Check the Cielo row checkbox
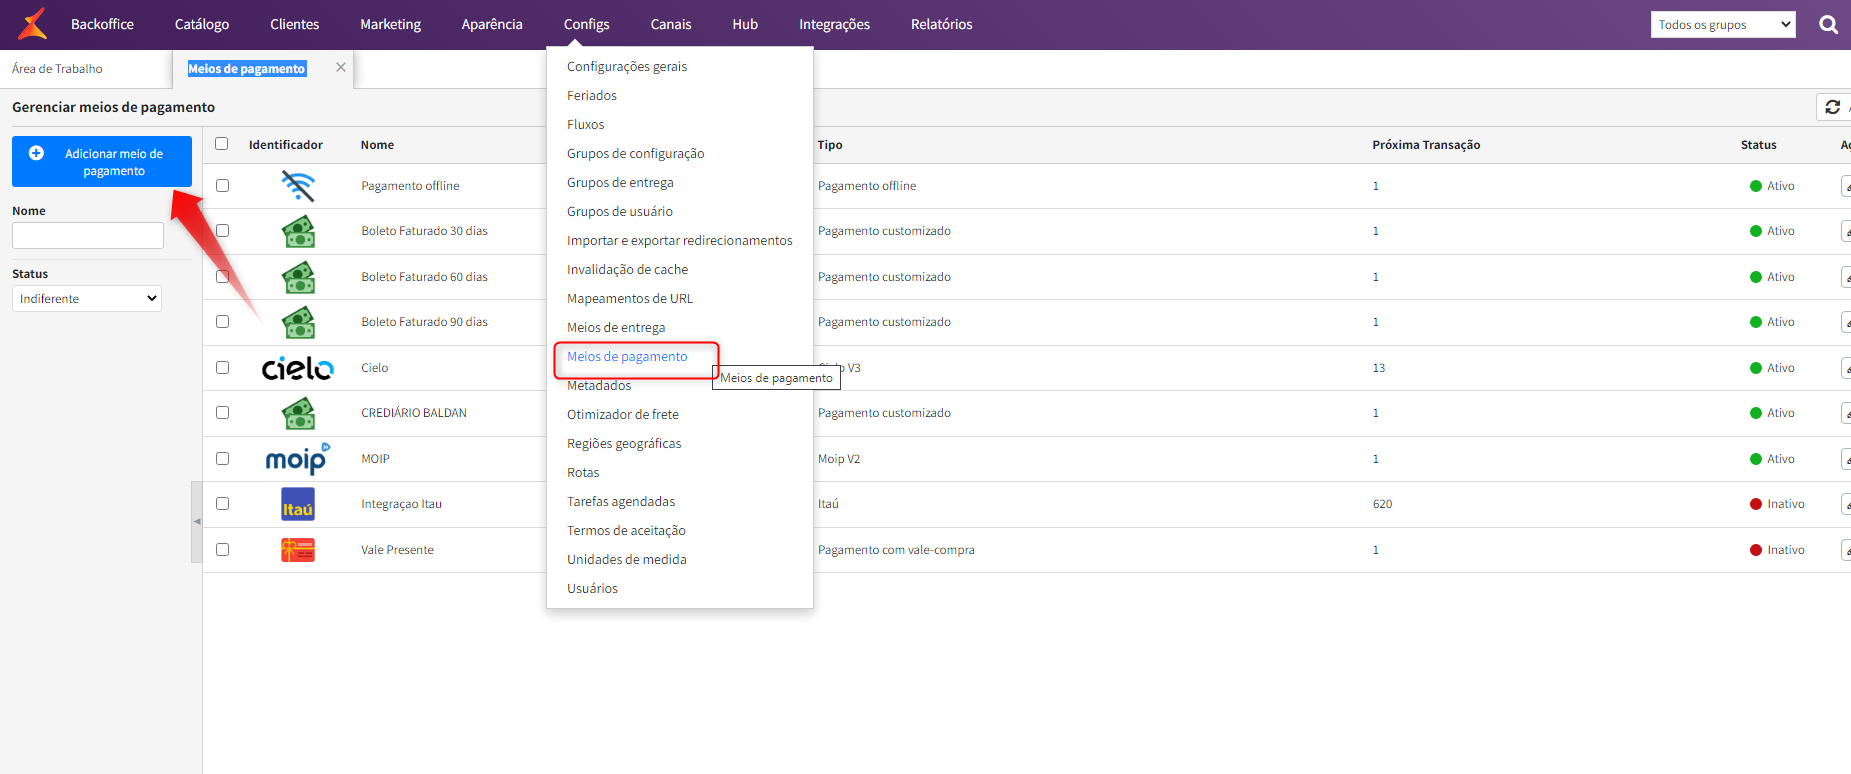Viewport: 1851px width, 774px height. click(222, 368)
